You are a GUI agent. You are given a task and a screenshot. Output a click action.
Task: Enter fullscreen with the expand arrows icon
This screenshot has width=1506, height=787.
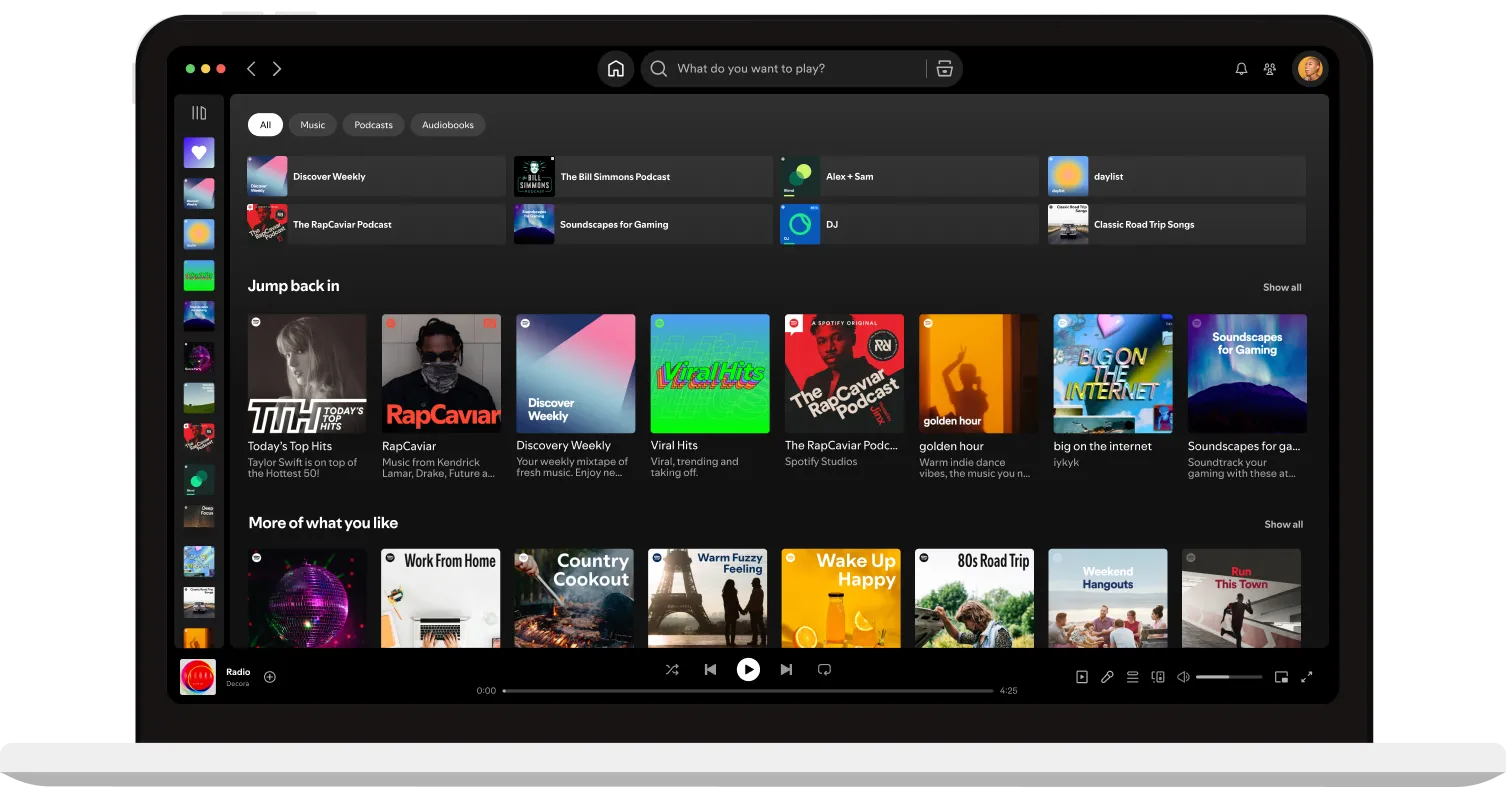(1307, 676)
